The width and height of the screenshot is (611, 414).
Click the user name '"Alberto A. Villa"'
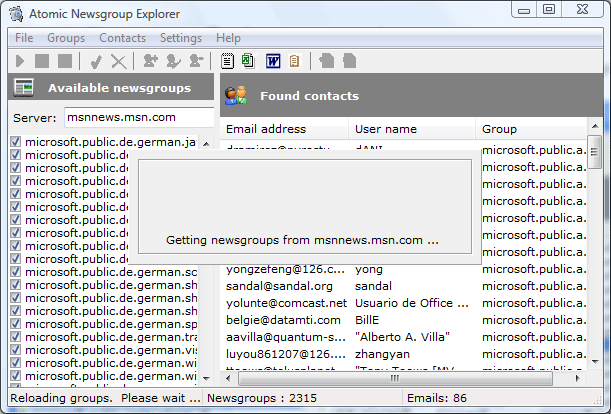403,337
